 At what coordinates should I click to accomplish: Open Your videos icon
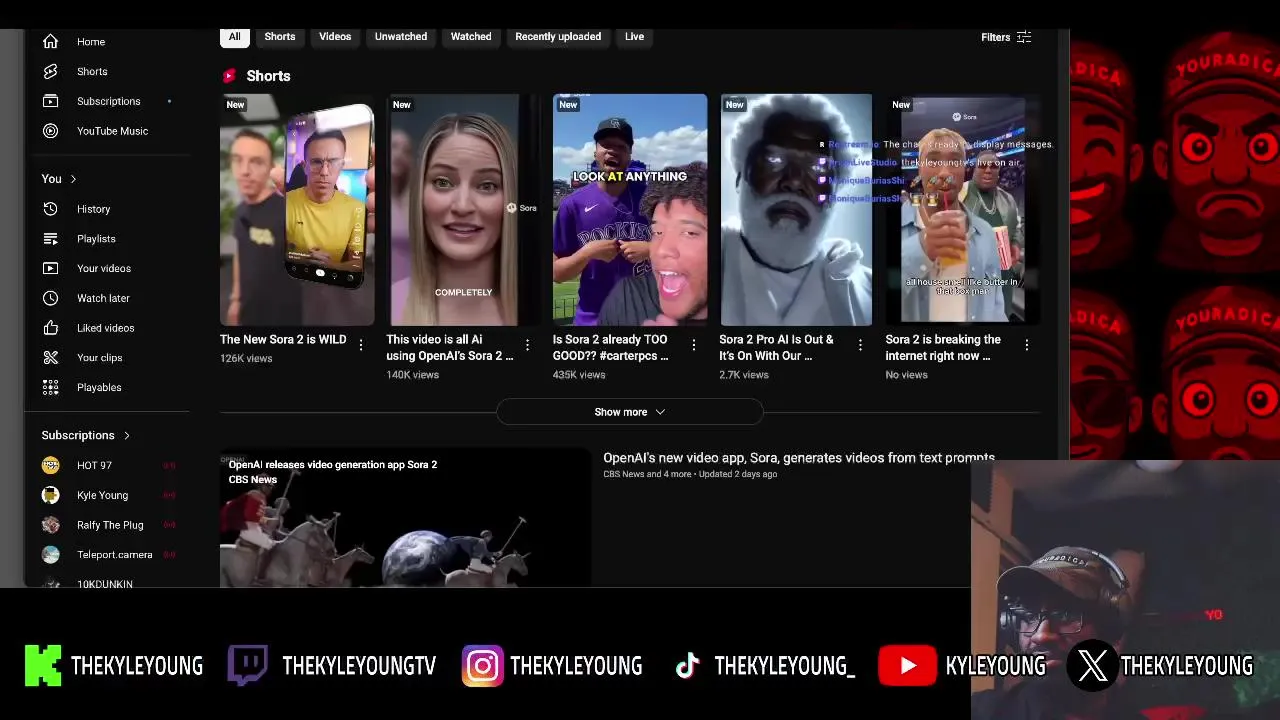click(50, 268)
